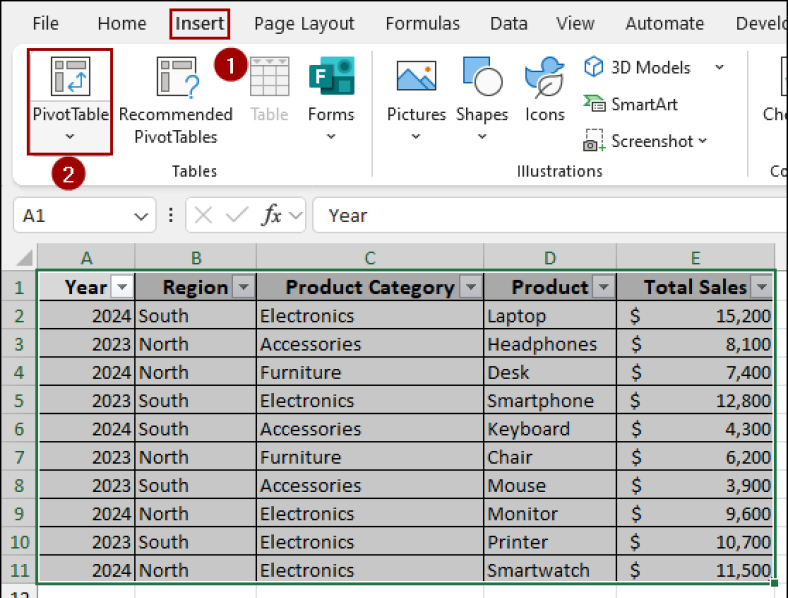The image size is (788, 598).
Task: Click the Insert Function fx icon
Action: (x=271, y=215)
